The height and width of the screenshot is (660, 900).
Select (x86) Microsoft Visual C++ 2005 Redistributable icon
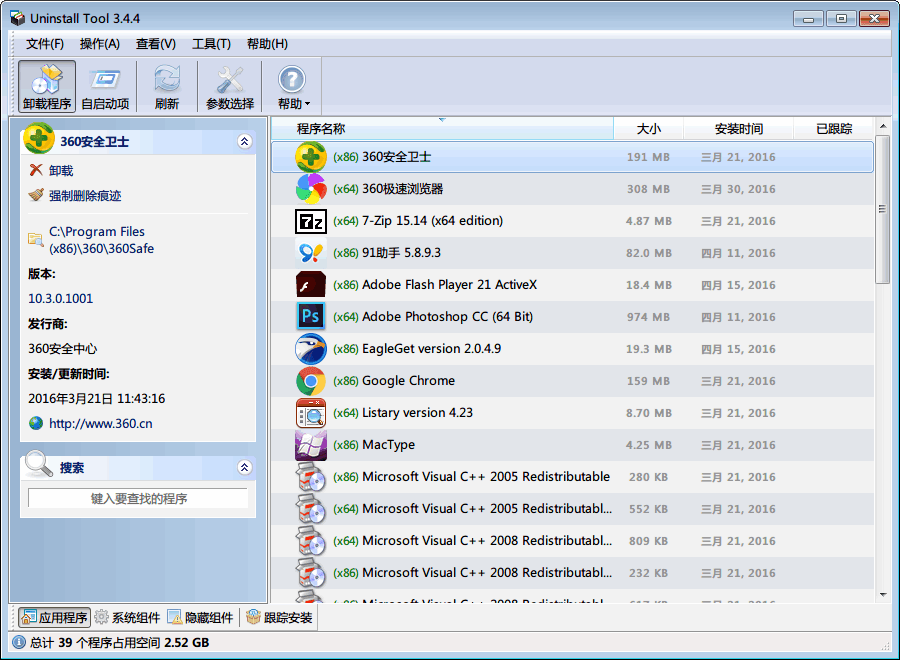[x=311, y=477]
